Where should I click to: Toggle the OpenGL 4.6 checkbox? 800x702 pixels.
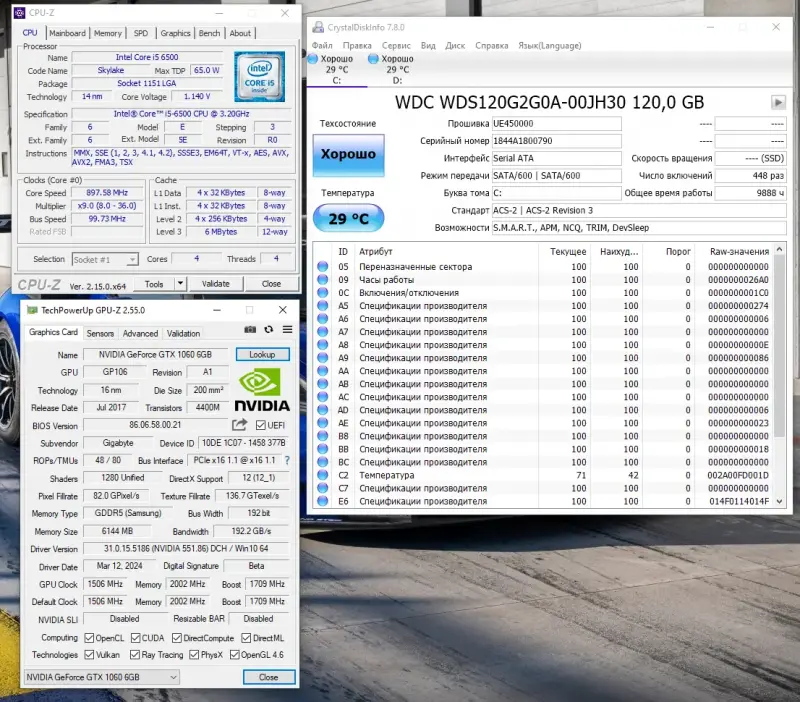tap(235, 655)
